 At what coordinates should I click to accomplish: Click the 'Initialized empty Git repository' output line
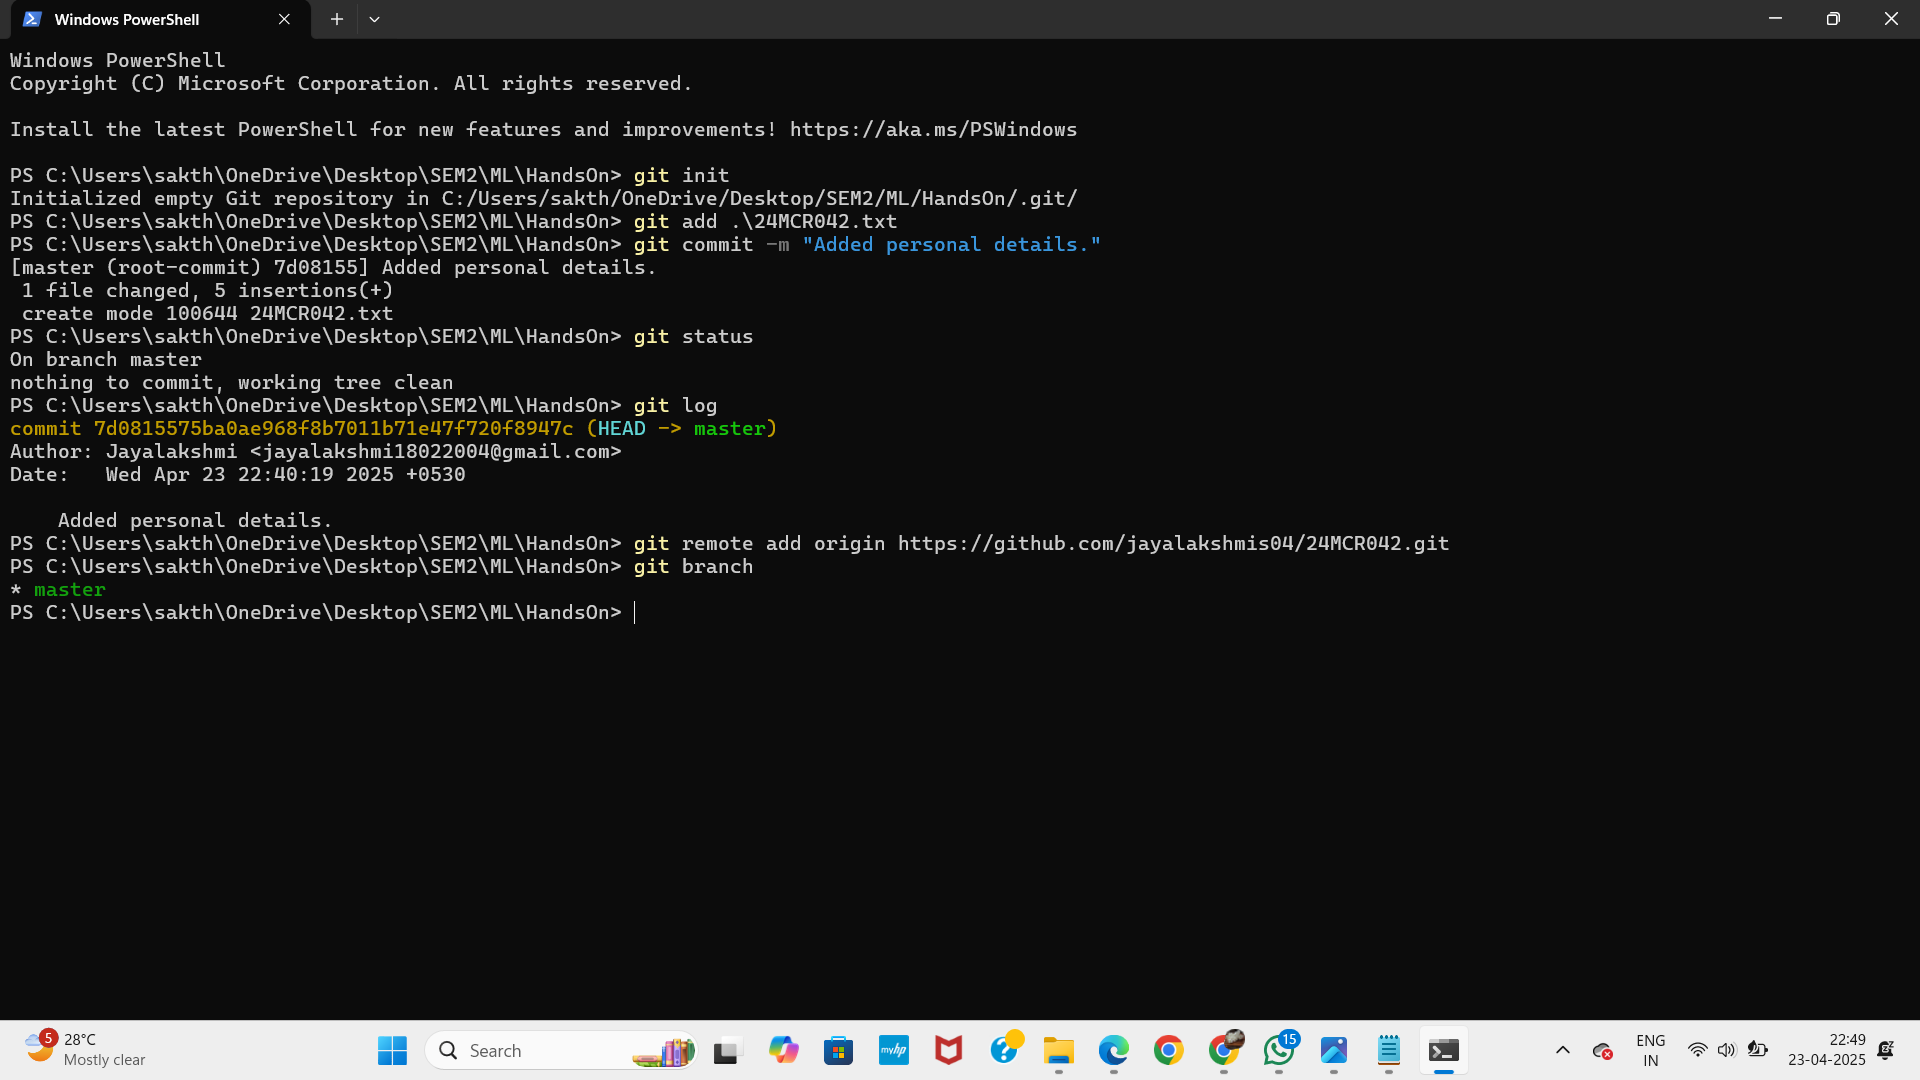tap(543, 198)
